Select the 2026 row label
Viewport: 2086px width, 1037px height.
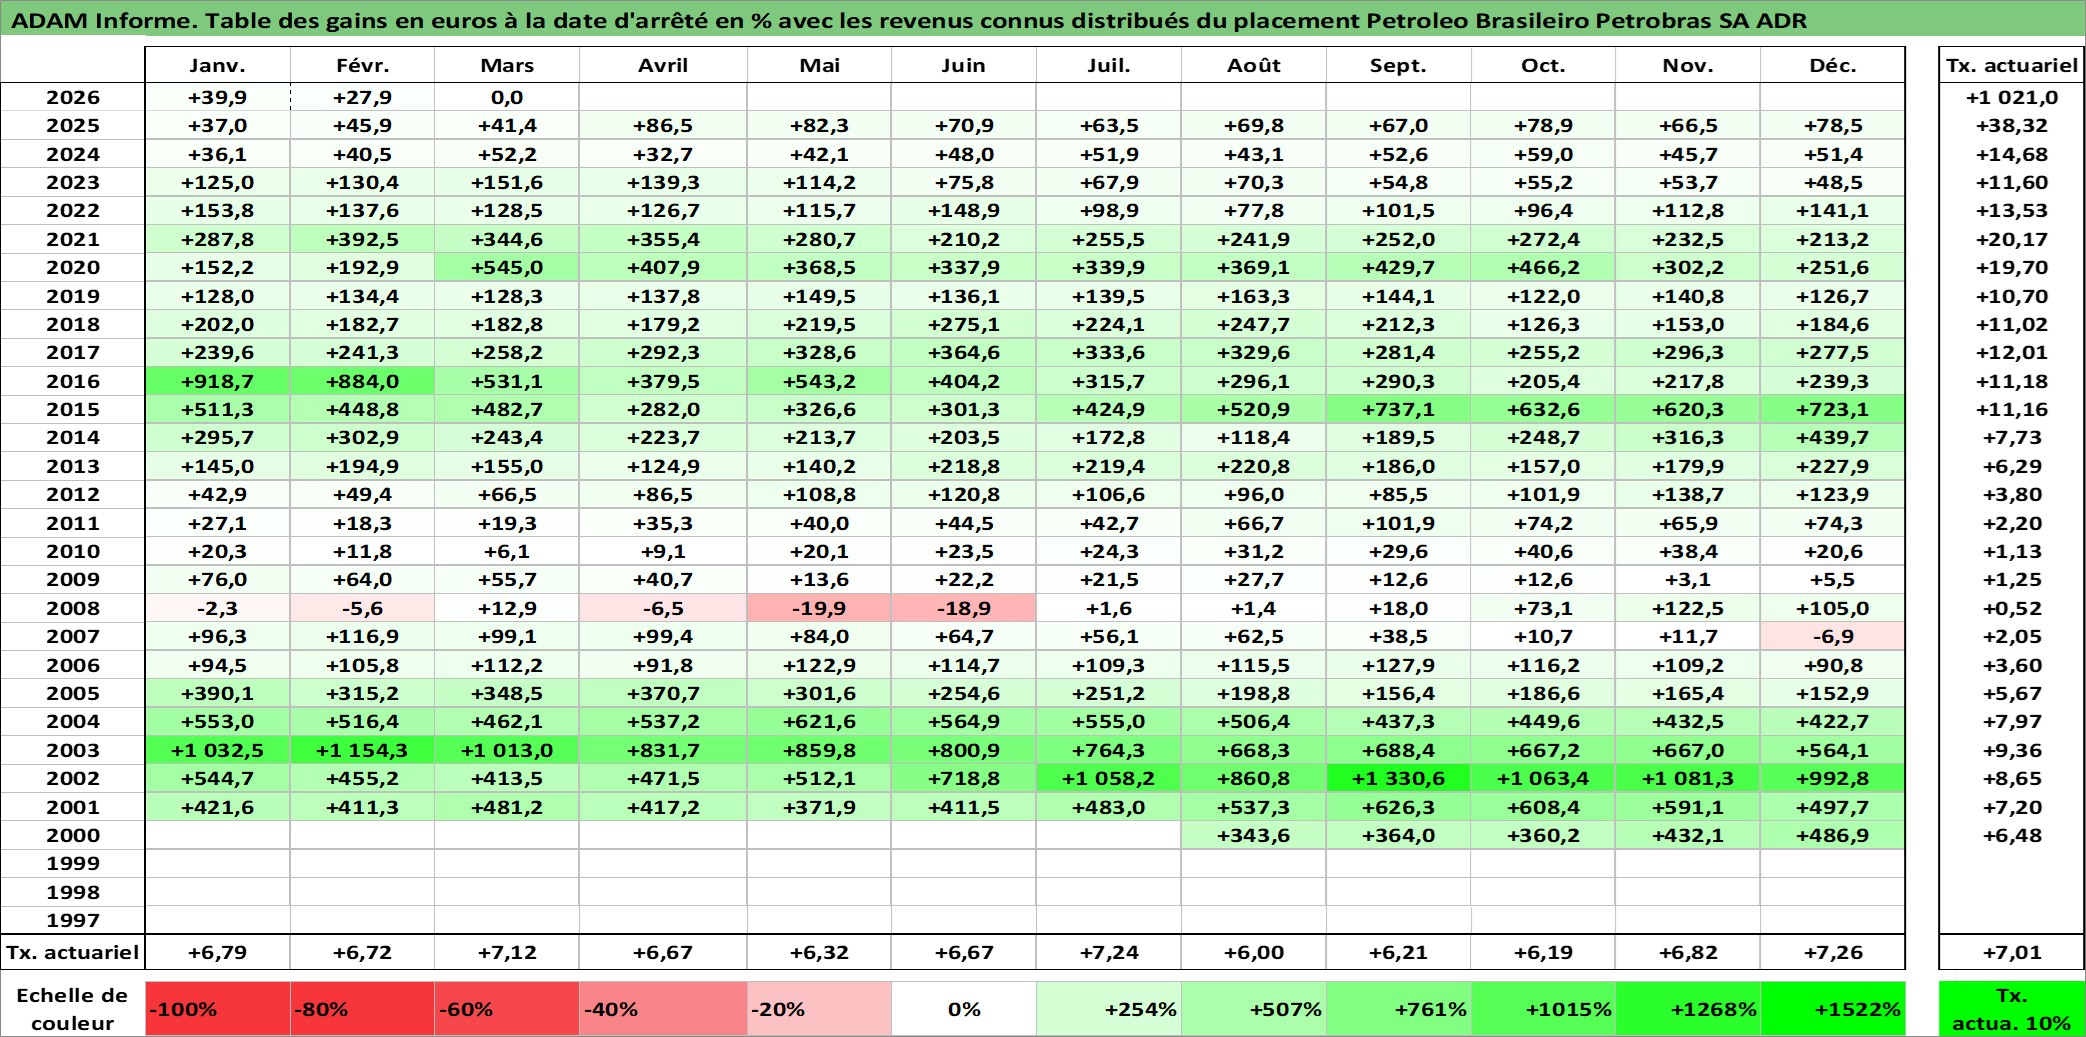click(73, 97)
